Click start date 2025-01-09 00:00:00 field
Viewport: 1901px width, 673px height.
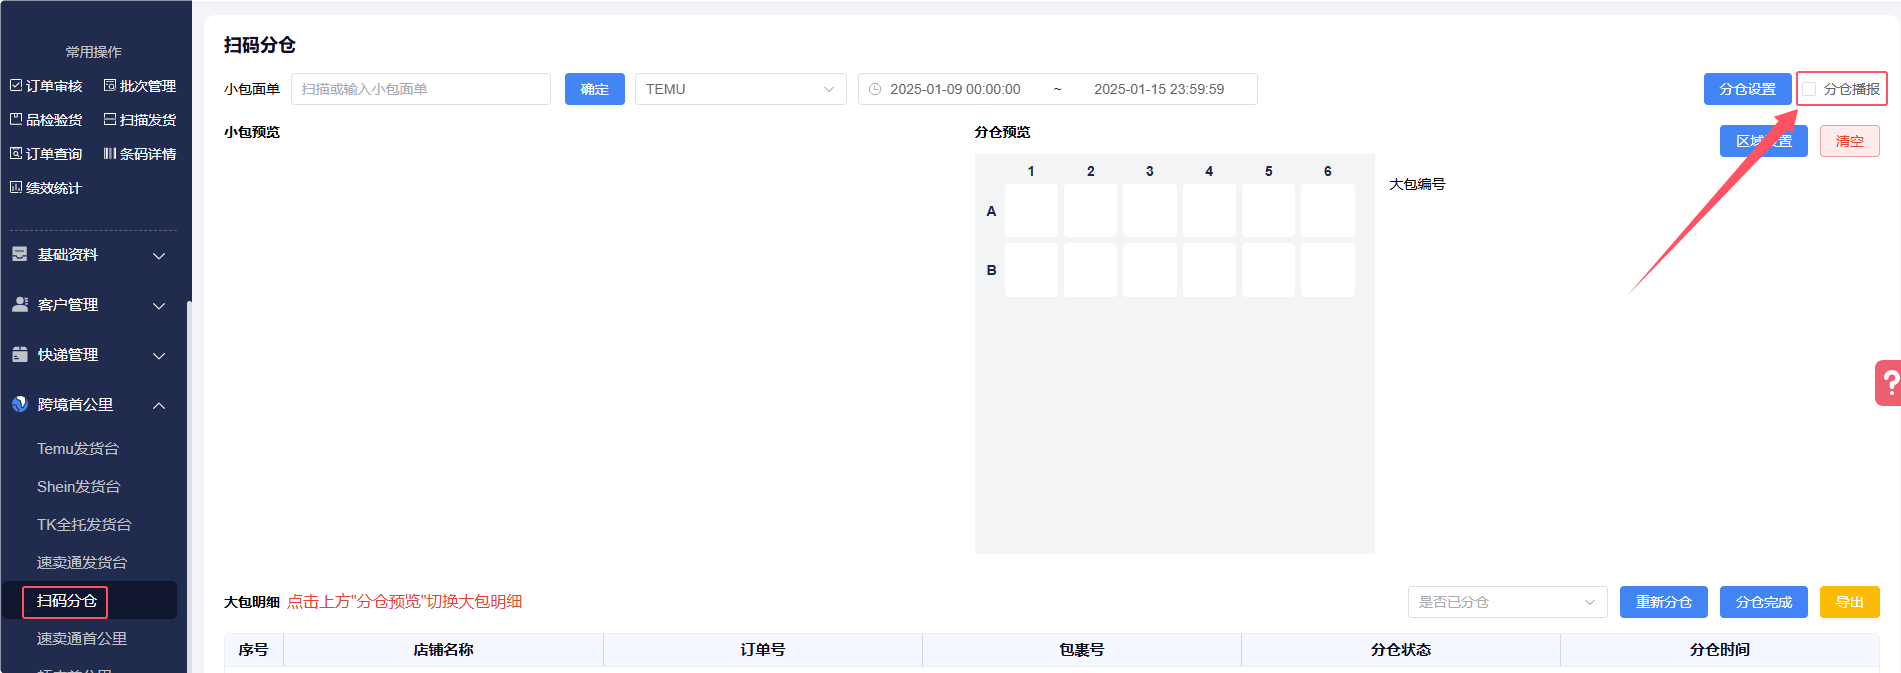point(955,89)
